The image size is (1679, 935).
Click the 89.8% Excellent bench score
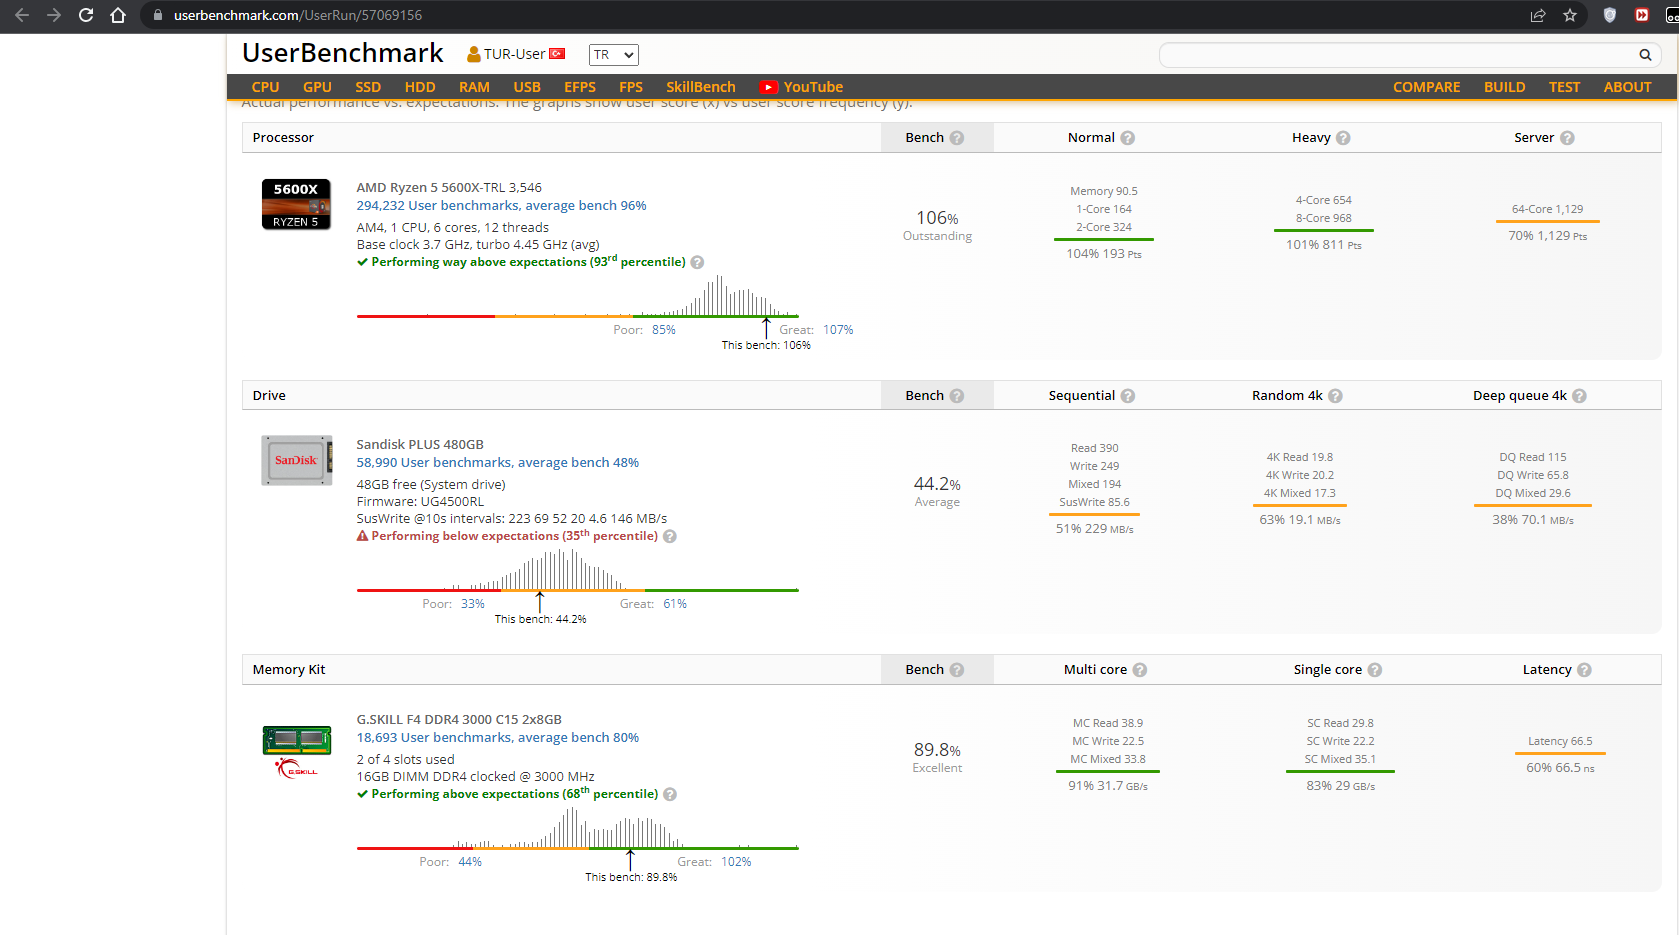tap(937, 757)
